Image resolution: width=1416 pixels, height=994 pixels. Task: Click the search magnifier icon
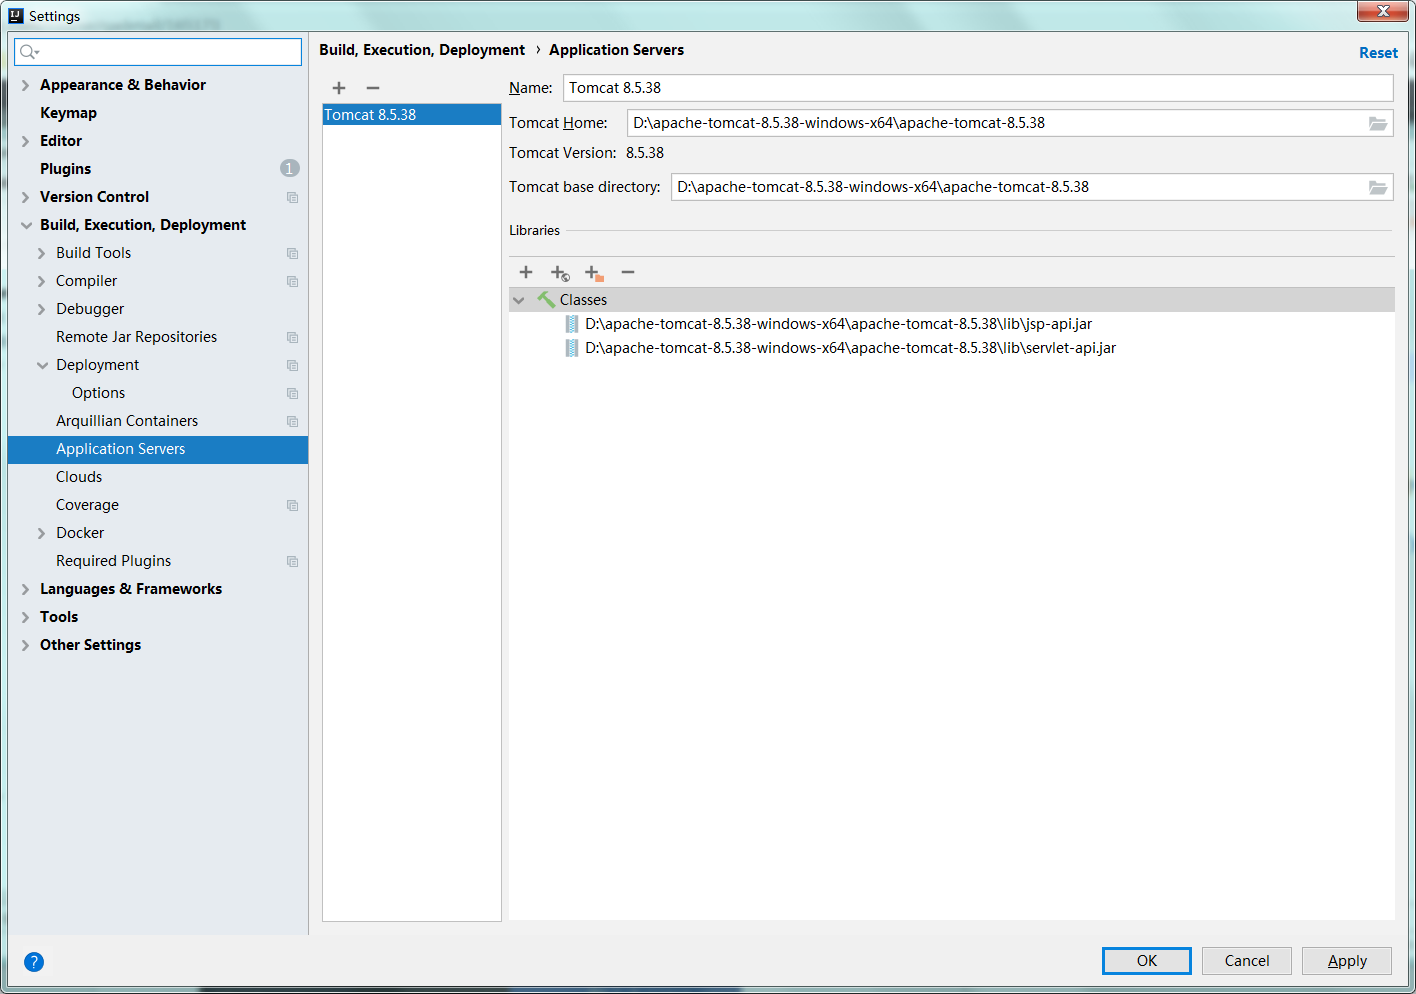pos(29,52)
